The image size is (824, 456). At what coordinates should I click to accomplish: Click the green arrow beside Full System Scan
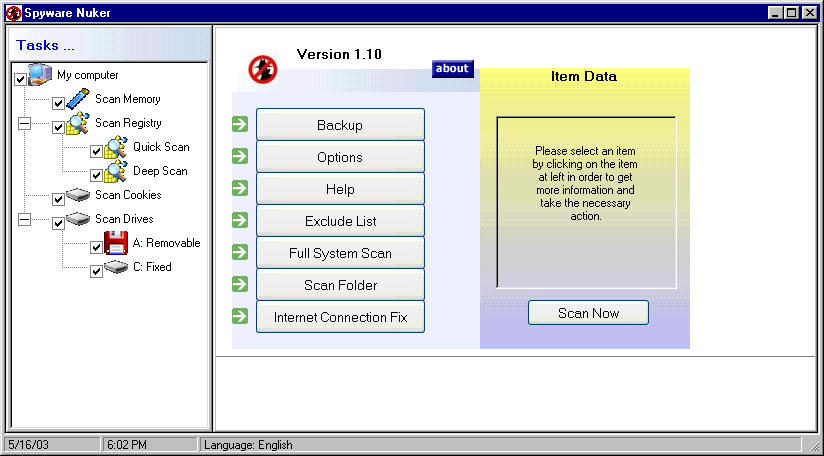click(240, 252)
